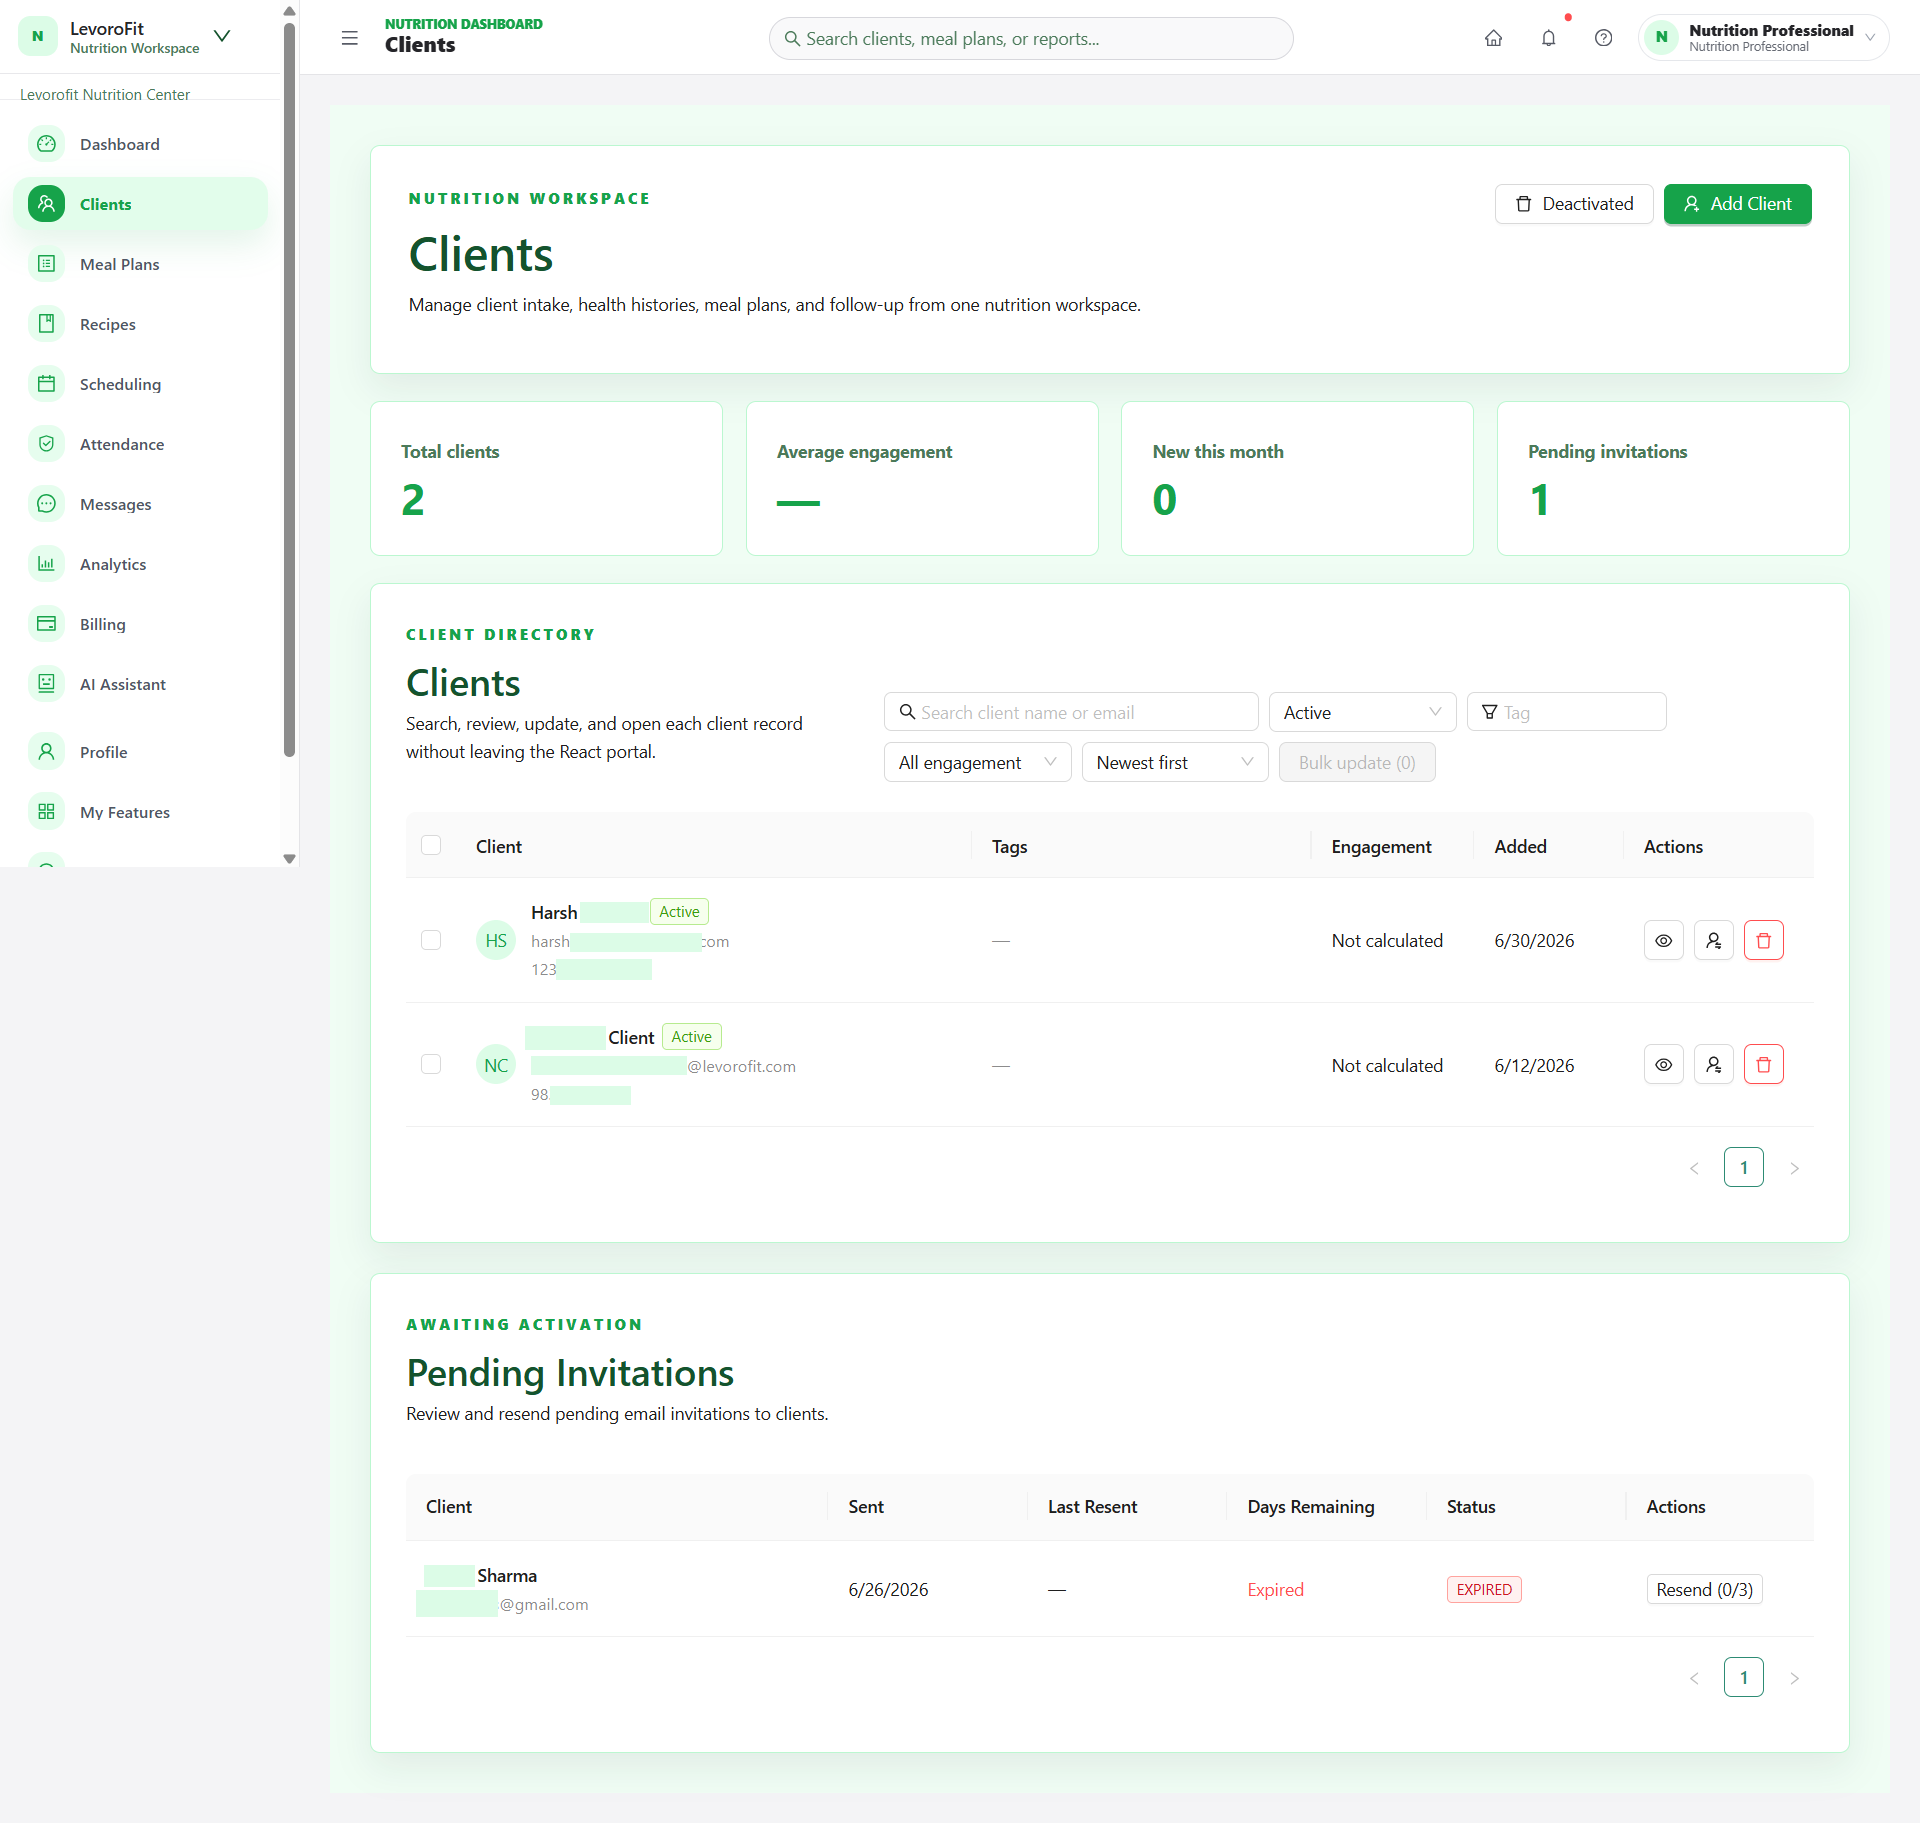Click the Nutrition Professional avatar
The height and width of the screenshot is (1823, 1920).
(1661, 37)
